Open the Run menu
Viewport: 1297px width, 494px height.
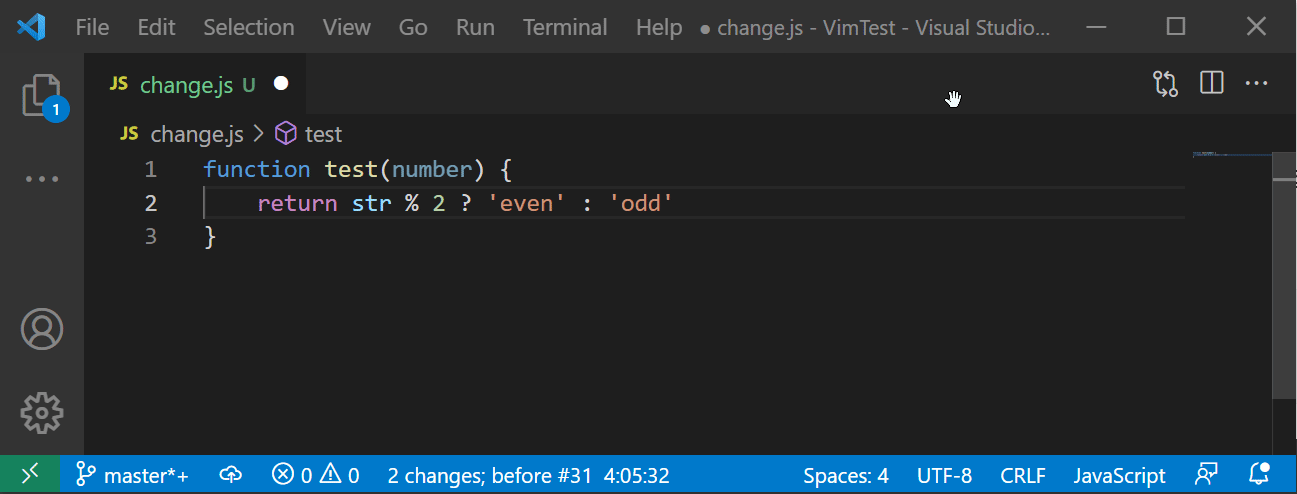(475, 27)
